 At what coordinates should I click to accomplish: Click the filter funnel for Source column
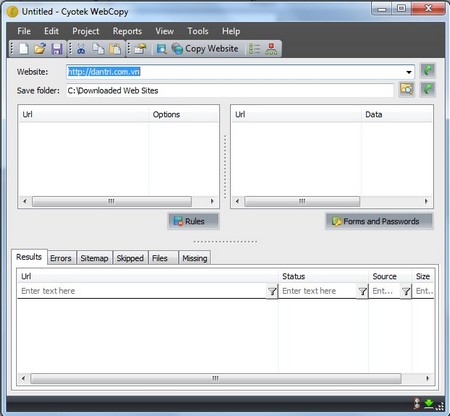tap(406, 291)
